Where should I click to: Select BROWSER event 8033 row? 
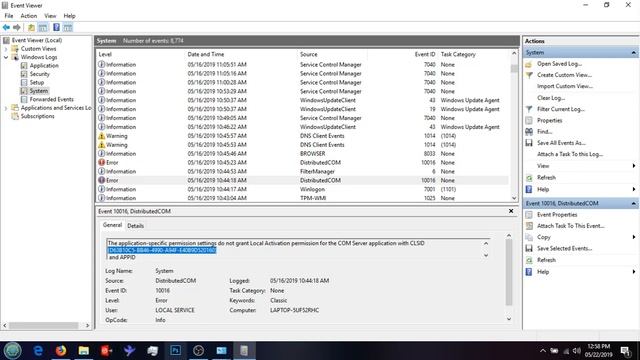(x=303, y=153)
